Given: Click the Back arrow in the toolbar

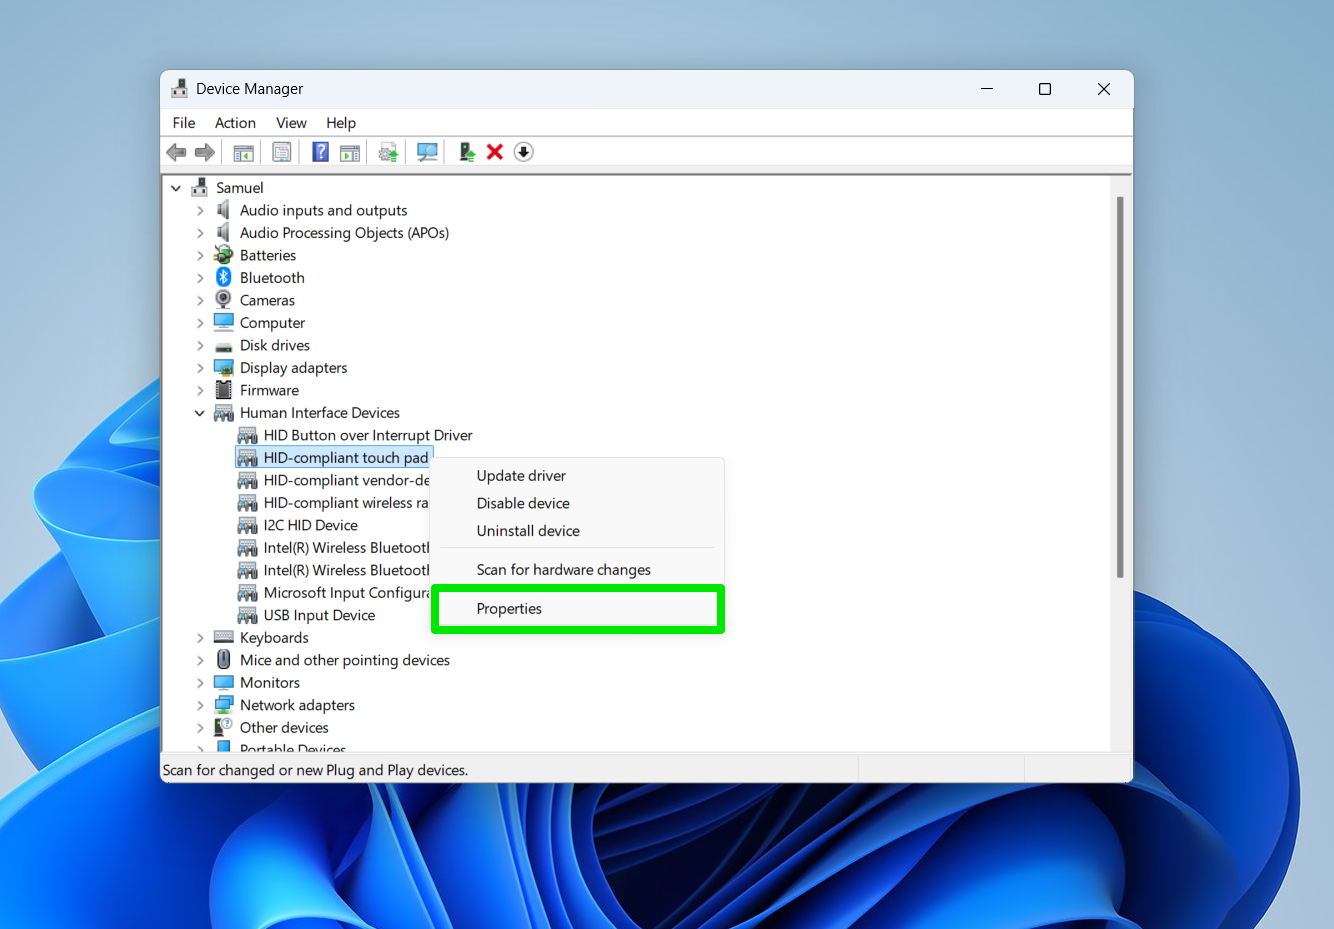Looking at the screenshot, I should pyautogui.click(x=177, y=152).
